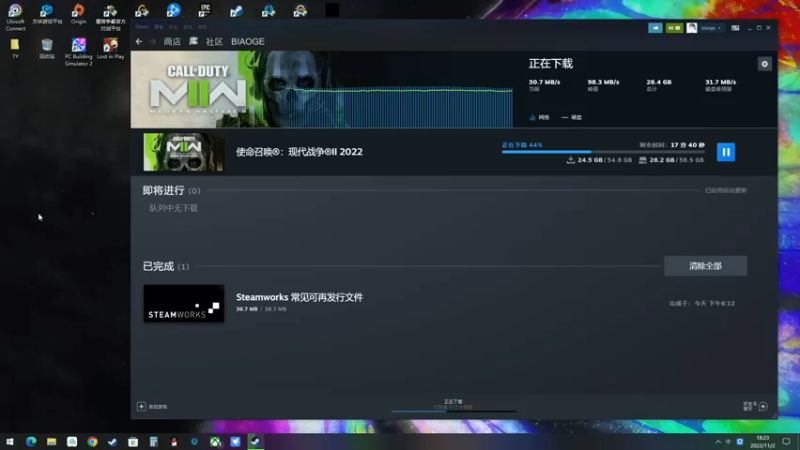Click 使命召唤 现代战争 II 2022 title
Screen dimensions: 800x450
299,152
